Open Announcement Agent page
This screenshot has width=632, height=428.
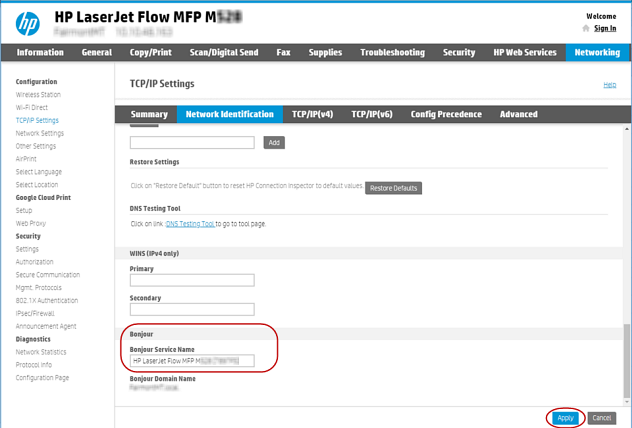[46, 326]
